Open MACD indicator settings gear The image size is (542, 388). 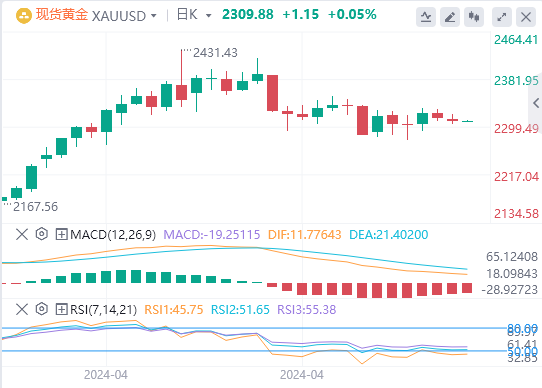[41, 234]
